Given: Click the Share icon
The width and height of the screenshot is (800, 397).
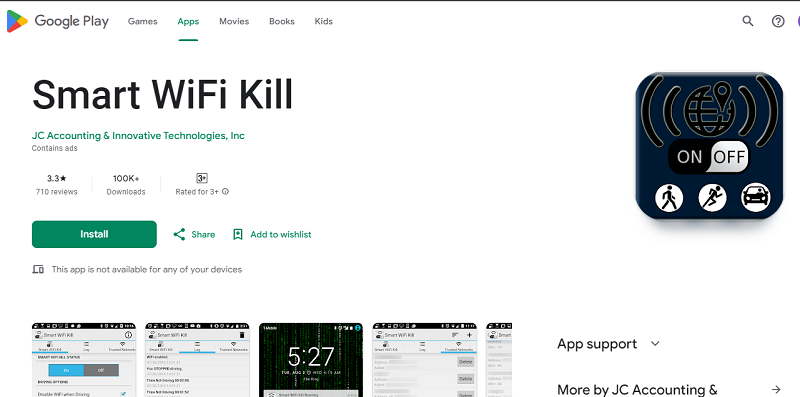Looking at the screenshot, I should pos(179,234).
